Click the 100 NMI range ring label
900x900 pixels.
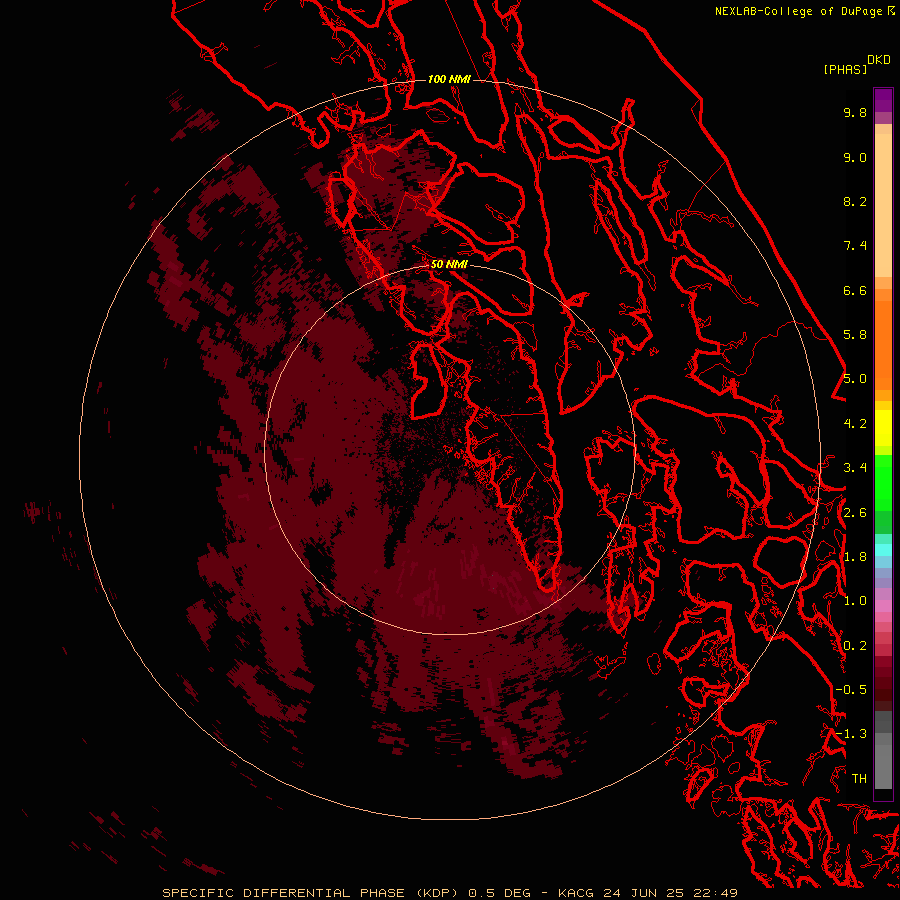coord(449,79)
